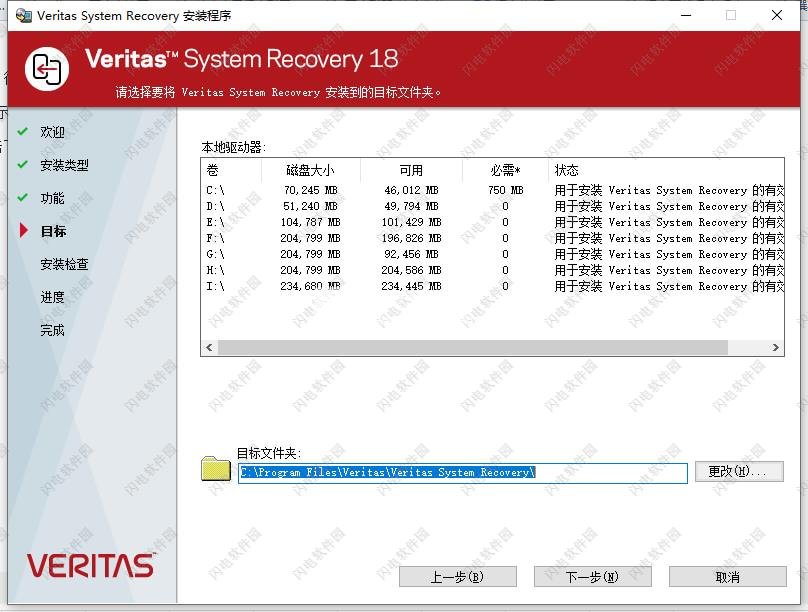Click the green checkmark beside 欢迎

click(x=22, y=131)
